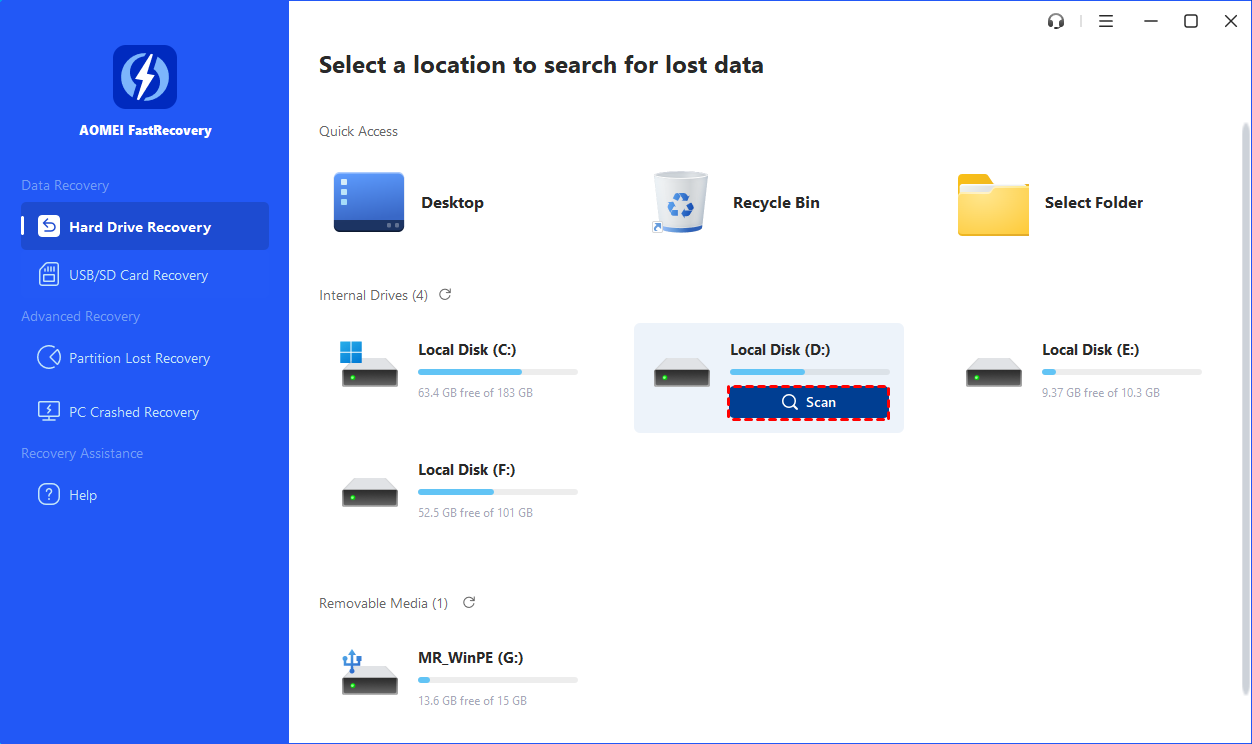Click the vertical scrollbar on the right
The image size is (1252, 744).
pos(1244,400)
